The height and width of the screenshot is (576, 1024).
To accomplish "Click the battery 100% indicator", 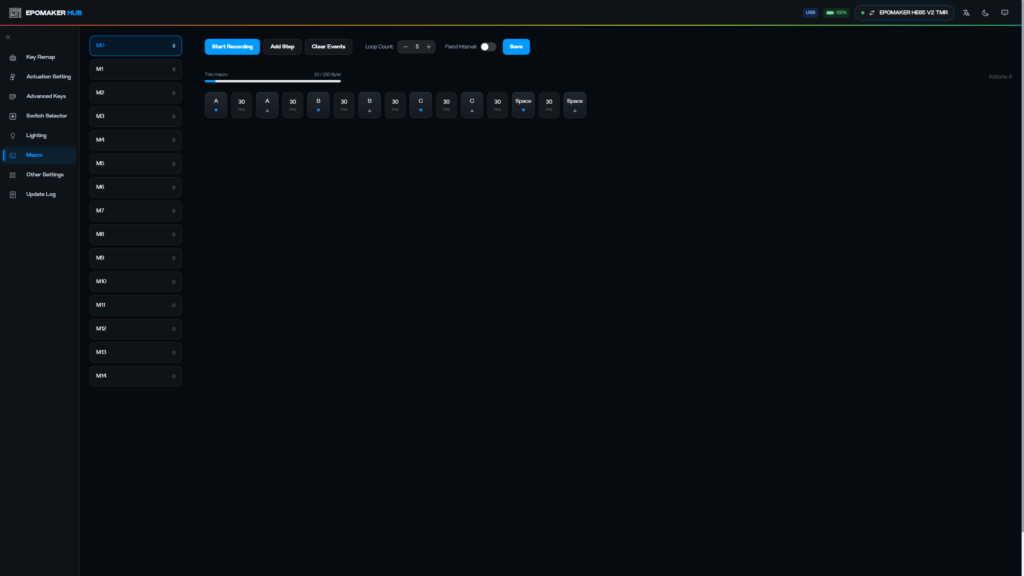I will point(836,12).
